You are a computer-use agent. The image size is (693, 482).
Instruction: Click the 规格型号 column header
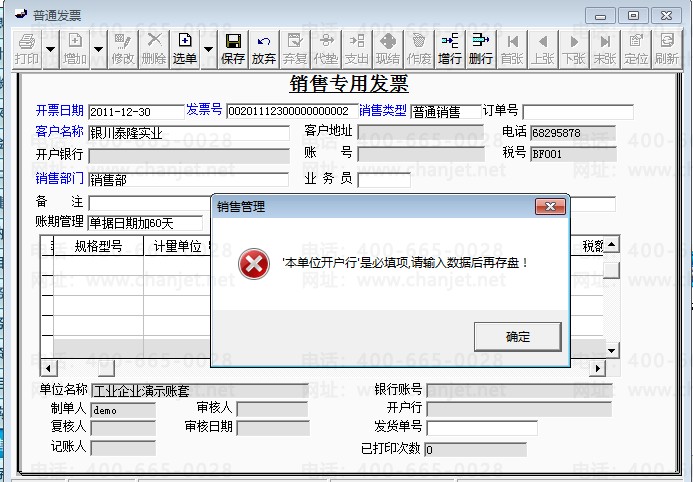point(98,247)
